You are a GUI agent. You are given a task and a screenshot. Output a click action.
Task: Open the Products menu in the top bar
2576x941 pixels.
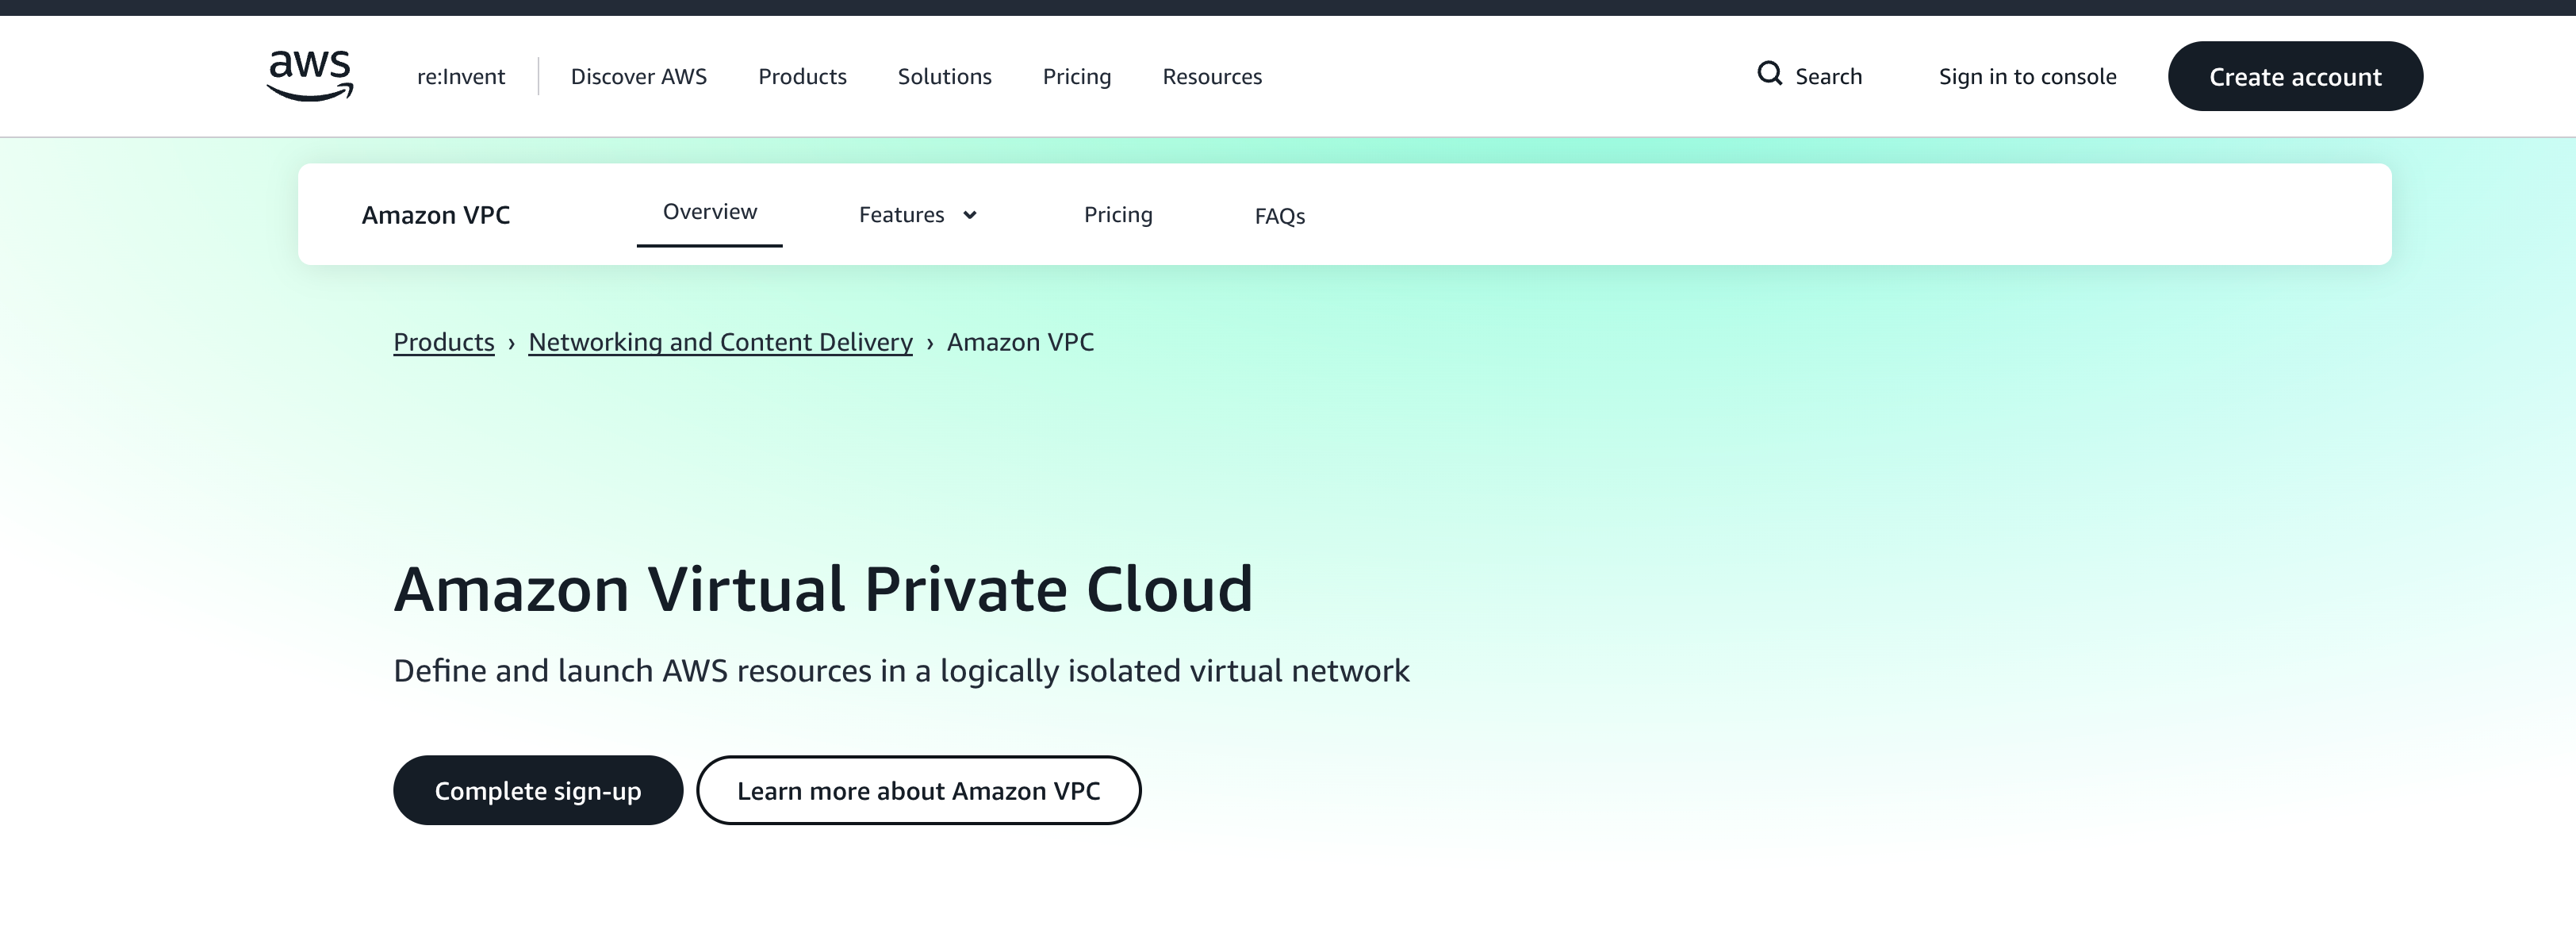803,76
